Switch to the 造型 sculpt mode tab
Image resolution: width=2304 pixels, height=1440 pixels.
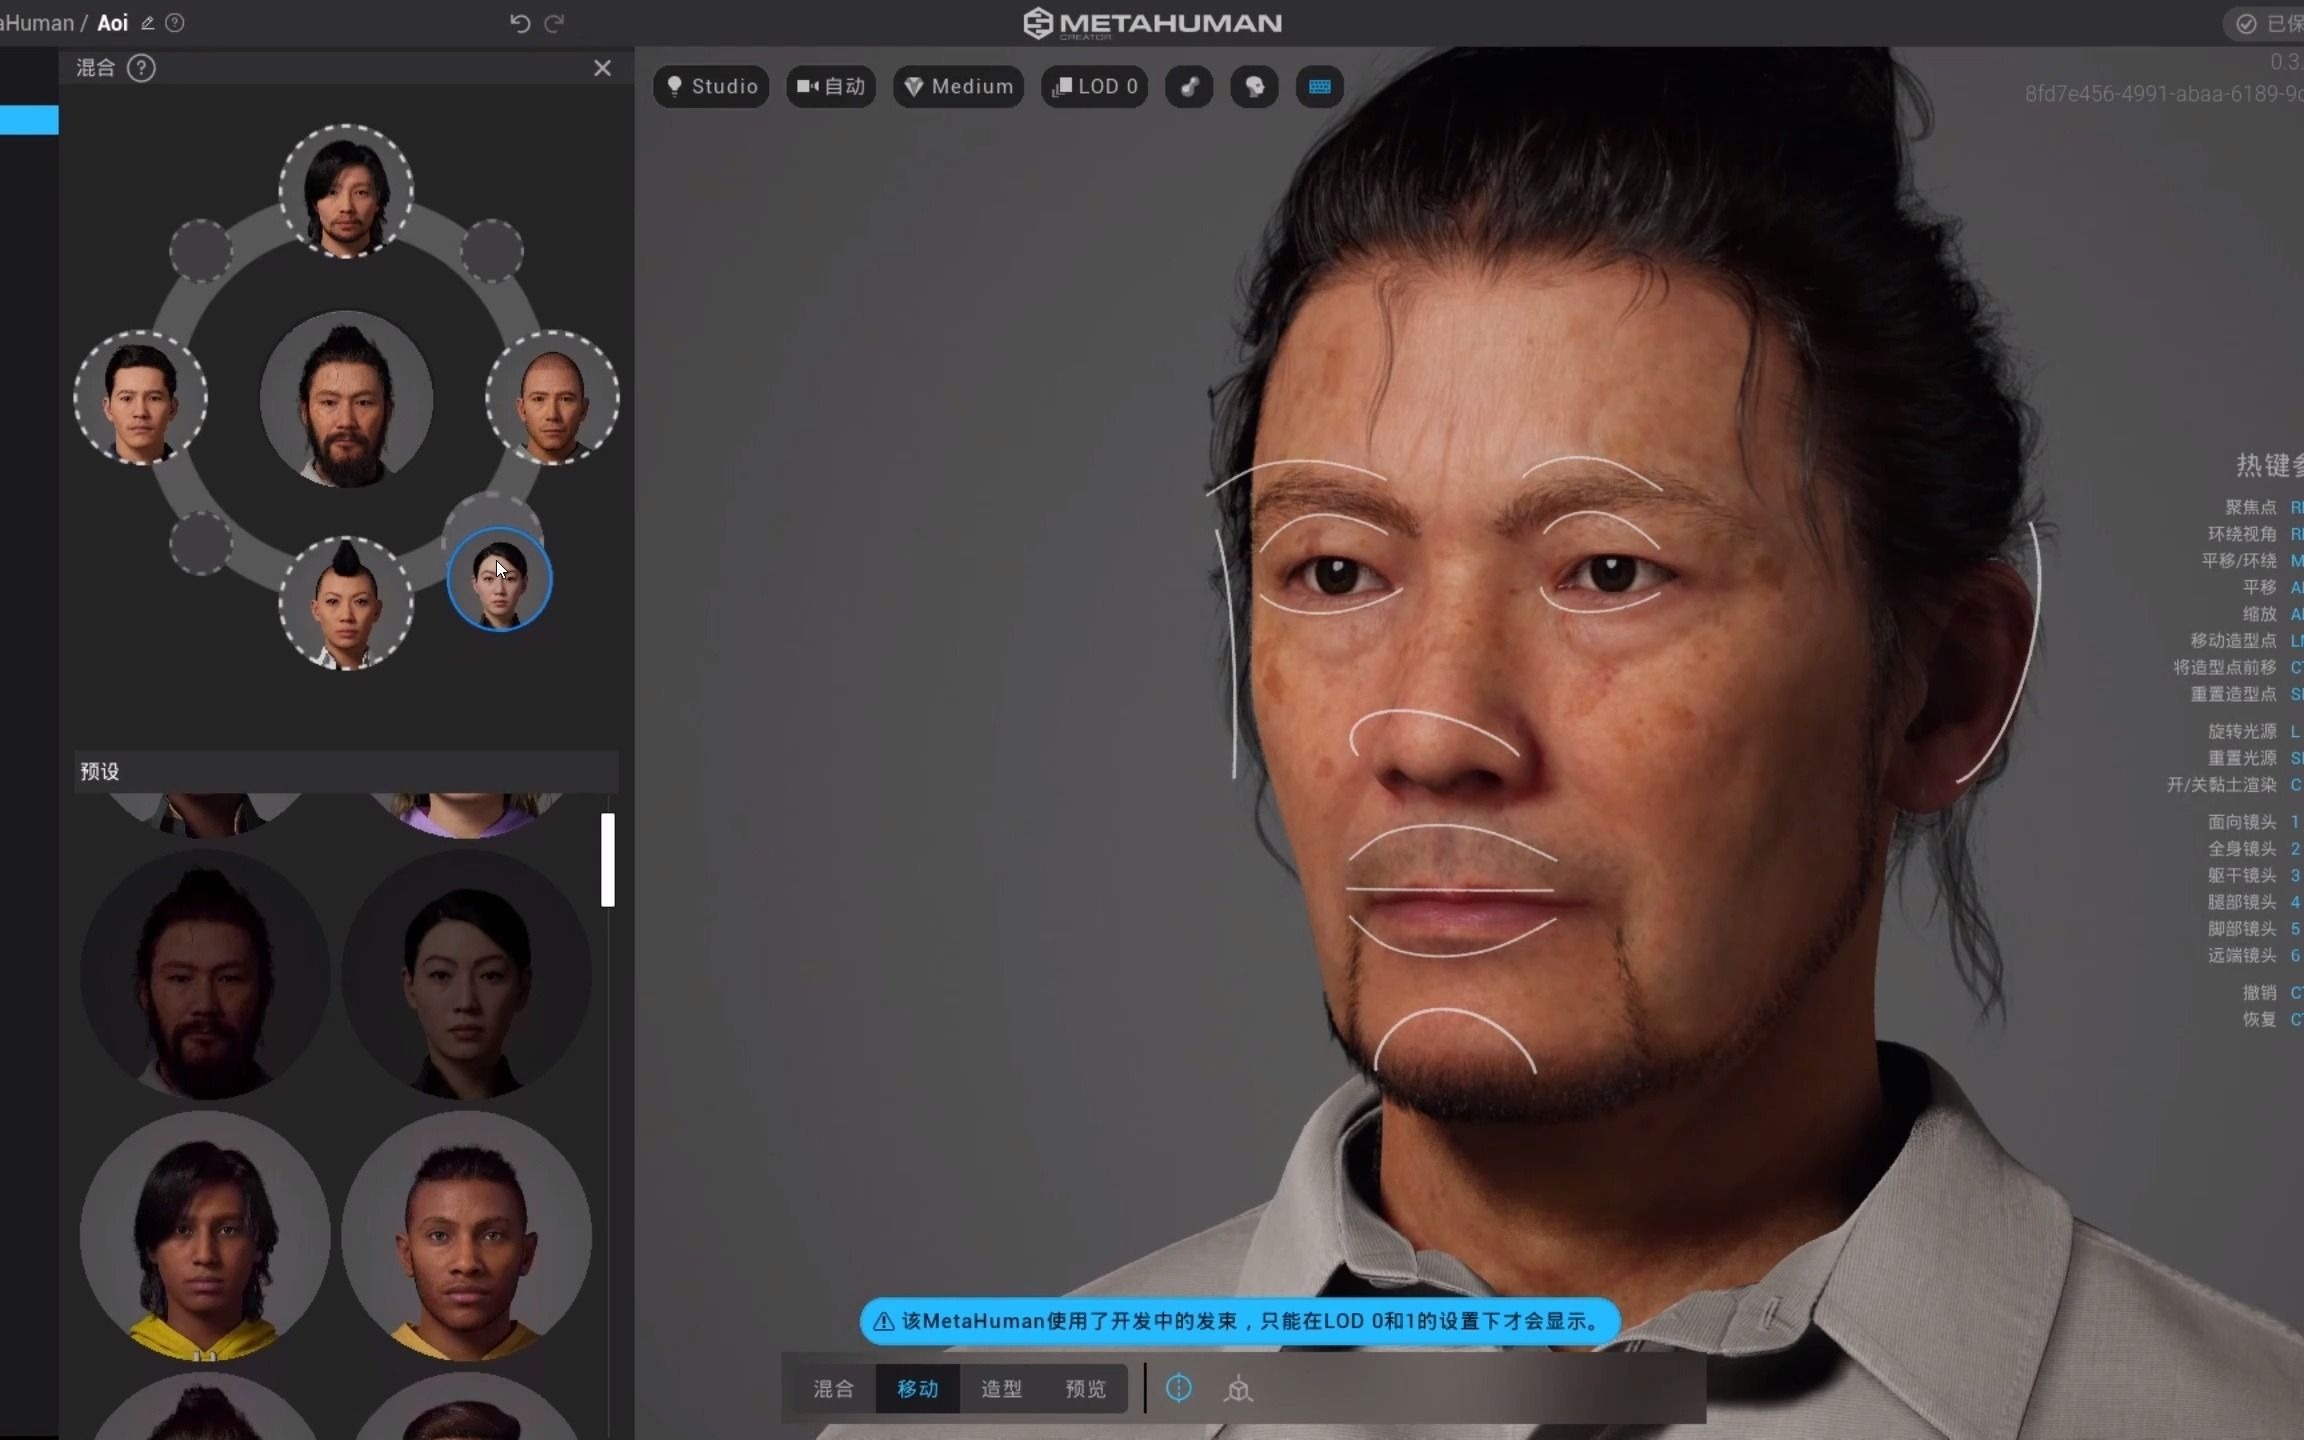point(1001,1389)
